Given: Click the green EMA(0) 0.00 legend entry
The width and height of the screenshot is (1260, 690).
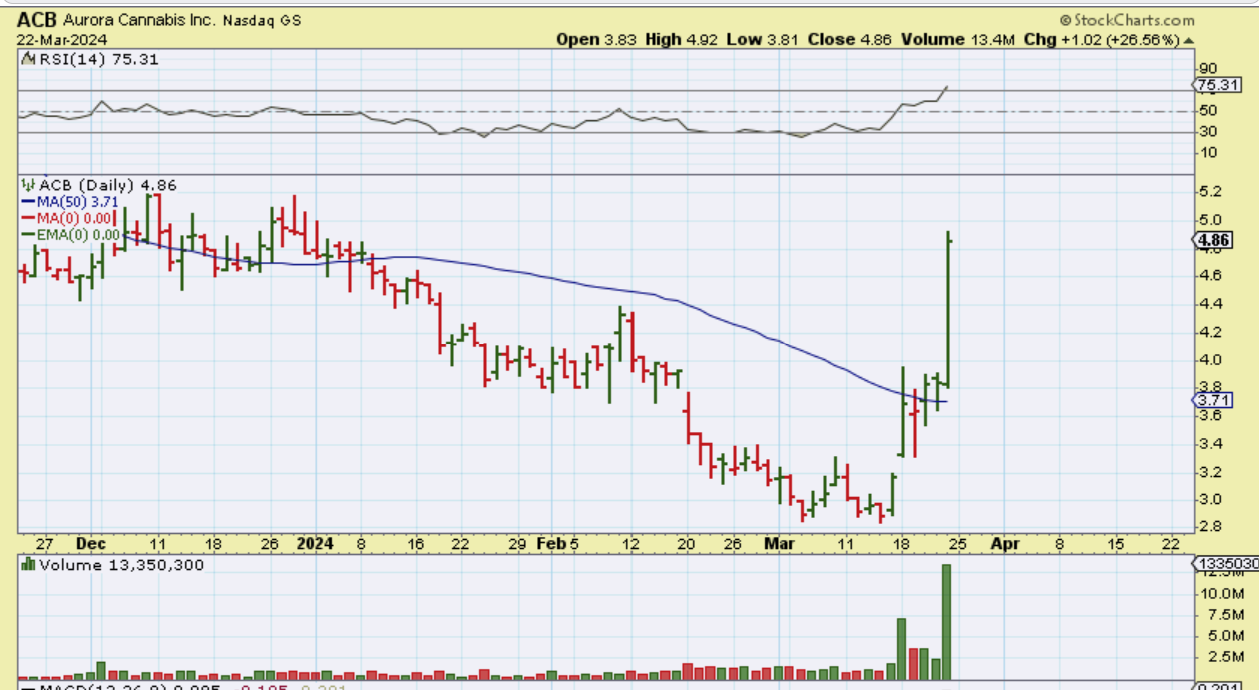Looking at the screenshot, I should coord(70,235).
